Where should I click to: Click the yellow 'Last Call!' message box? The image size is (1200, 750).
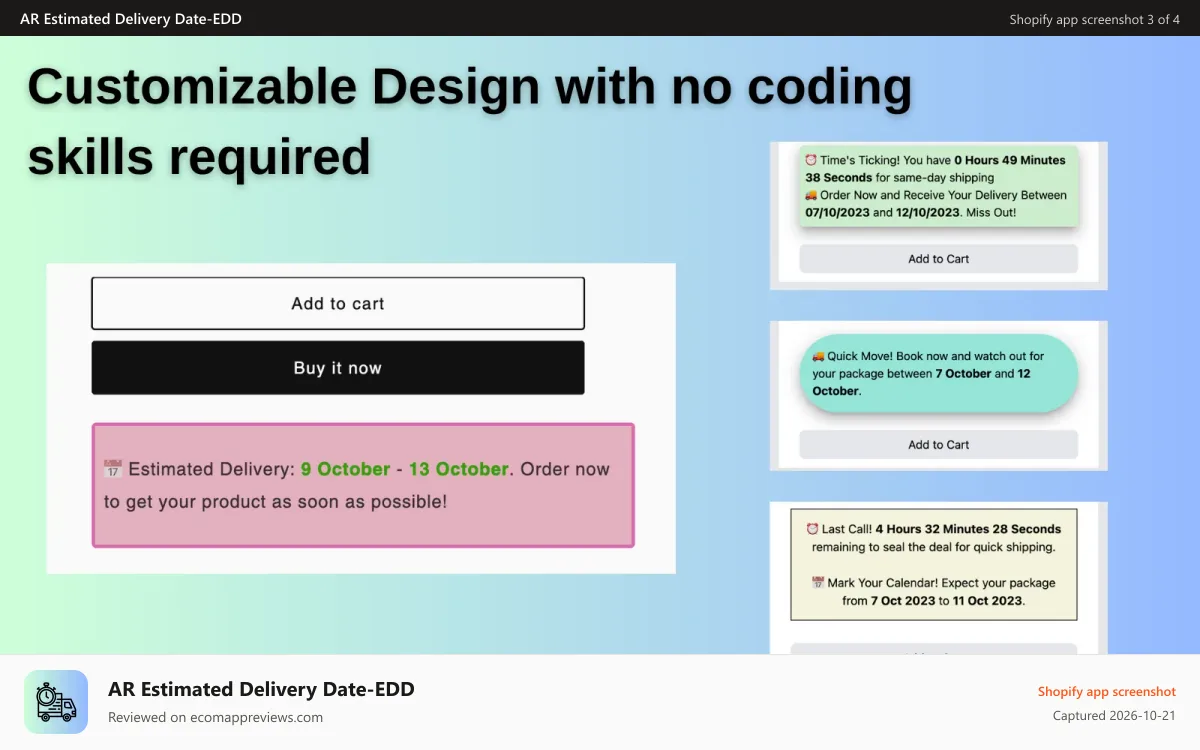tap(934, 565)
